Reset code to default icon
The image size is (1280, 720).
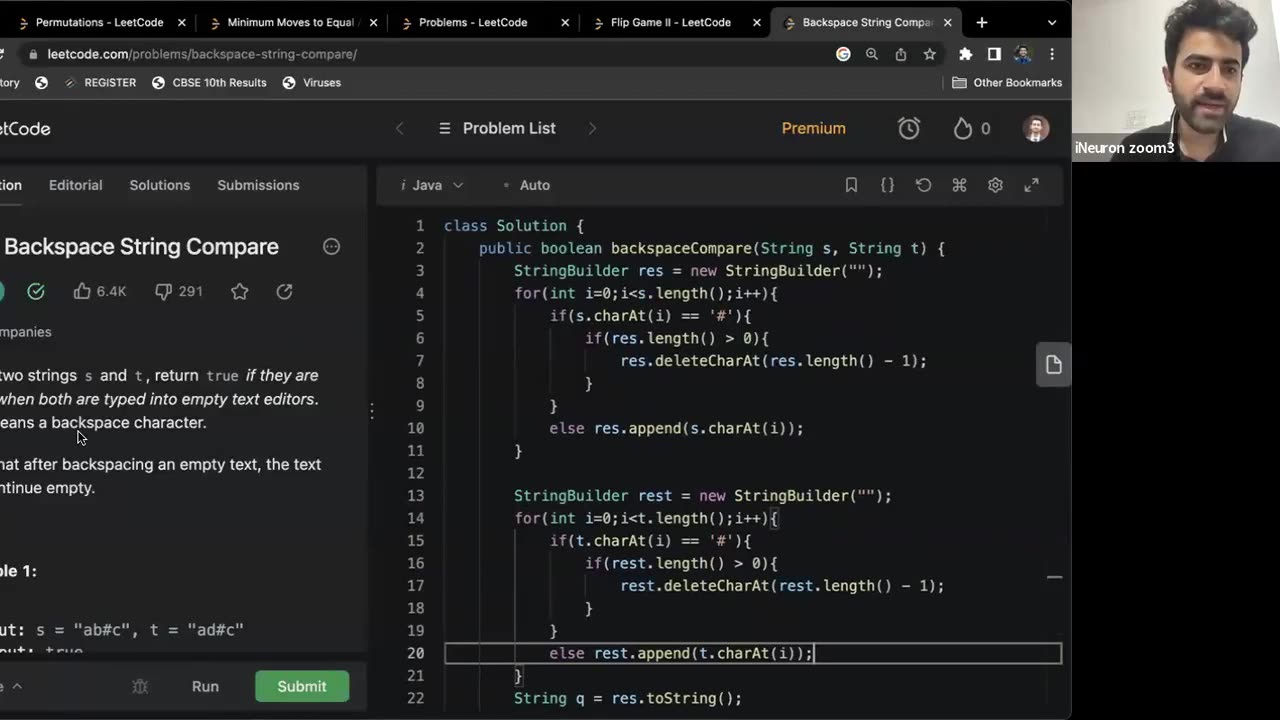(x=923, y=185)
